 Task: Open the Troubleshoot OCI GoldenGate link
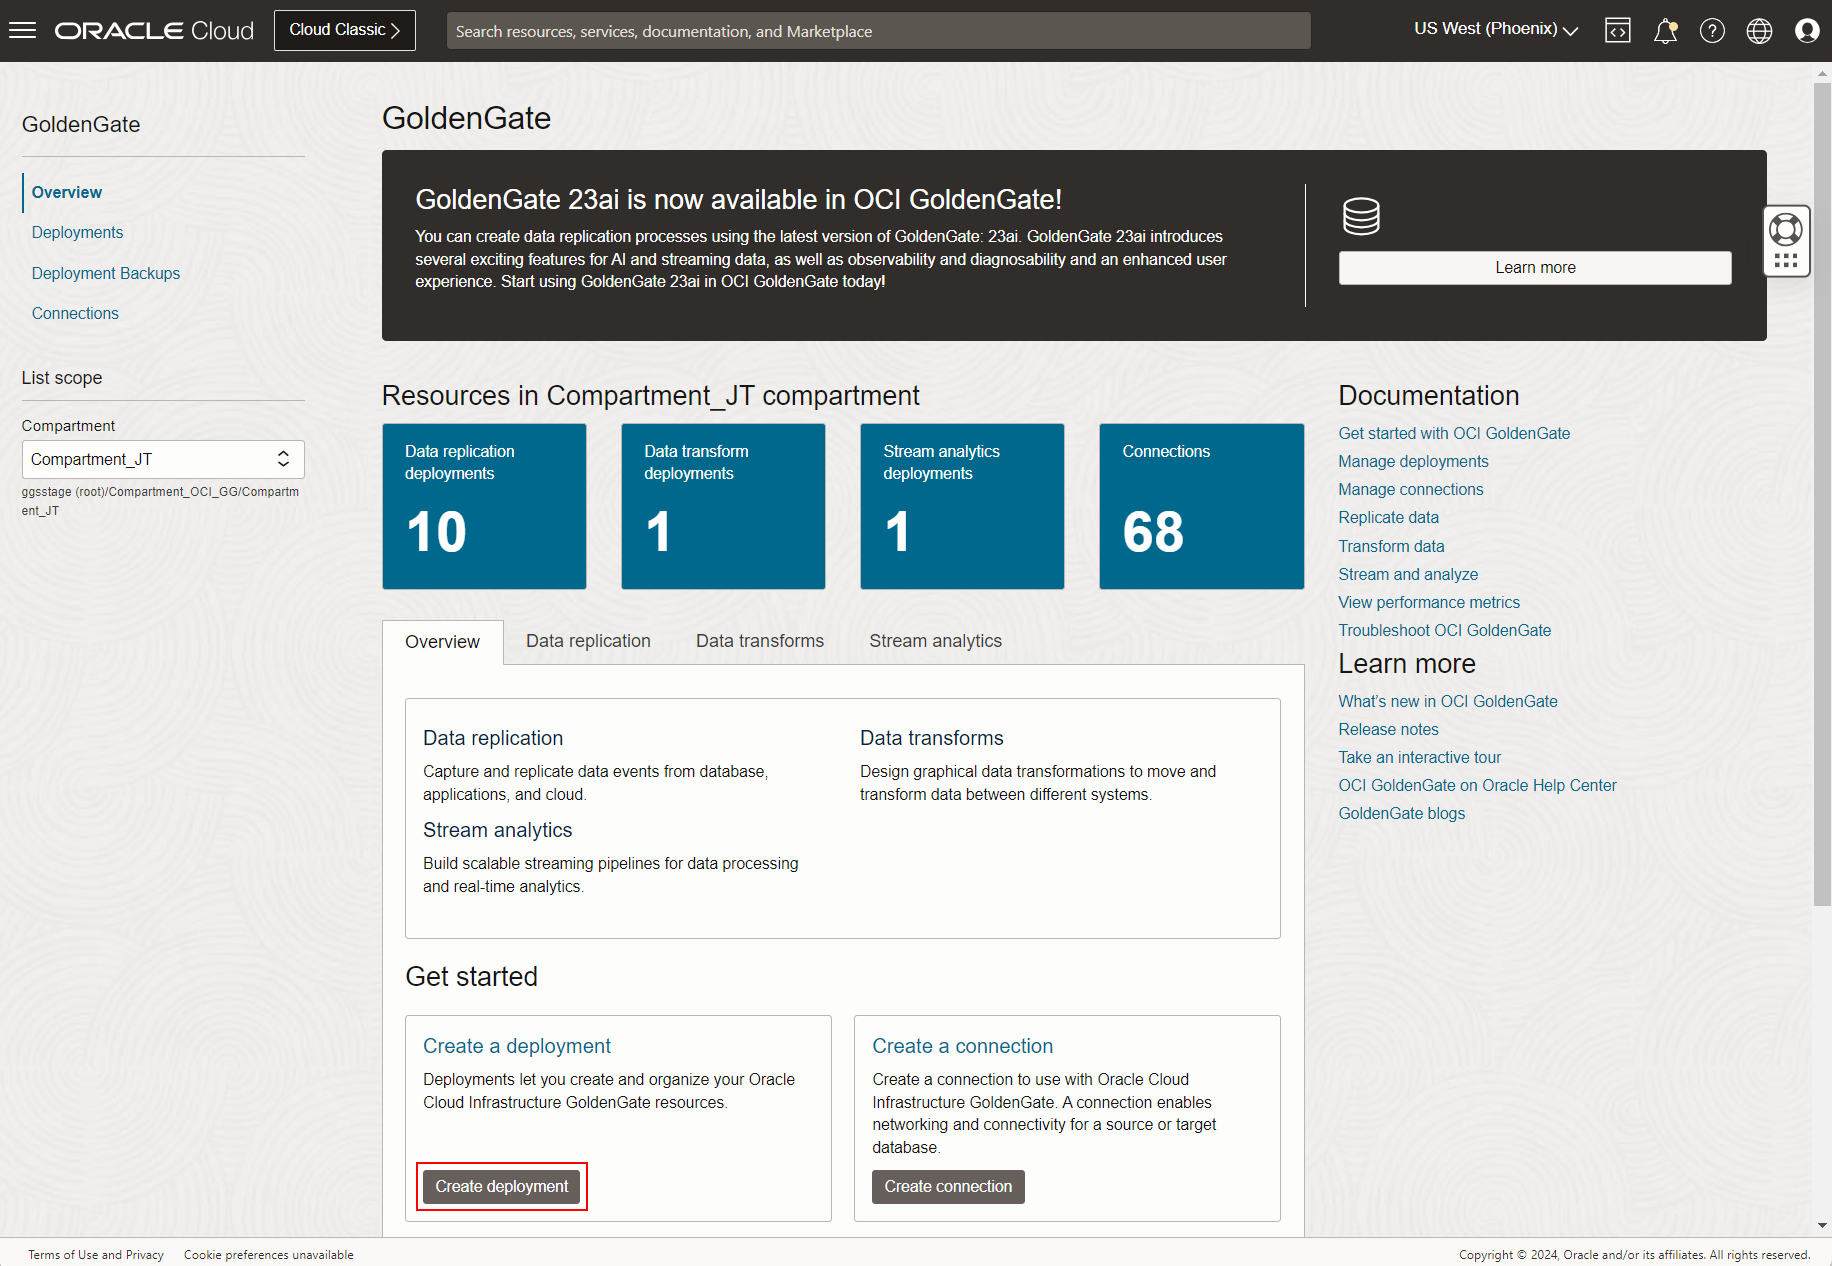(x=1445, y=630)
